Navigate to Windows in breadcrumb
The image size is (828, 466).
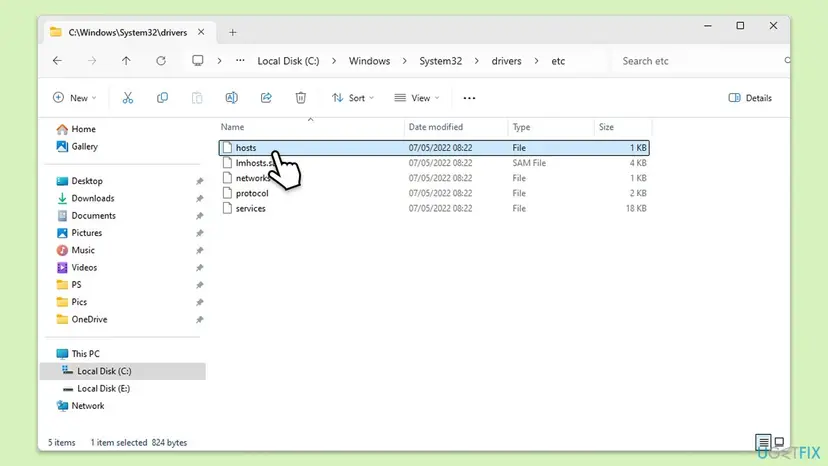(x=369, y=61)
